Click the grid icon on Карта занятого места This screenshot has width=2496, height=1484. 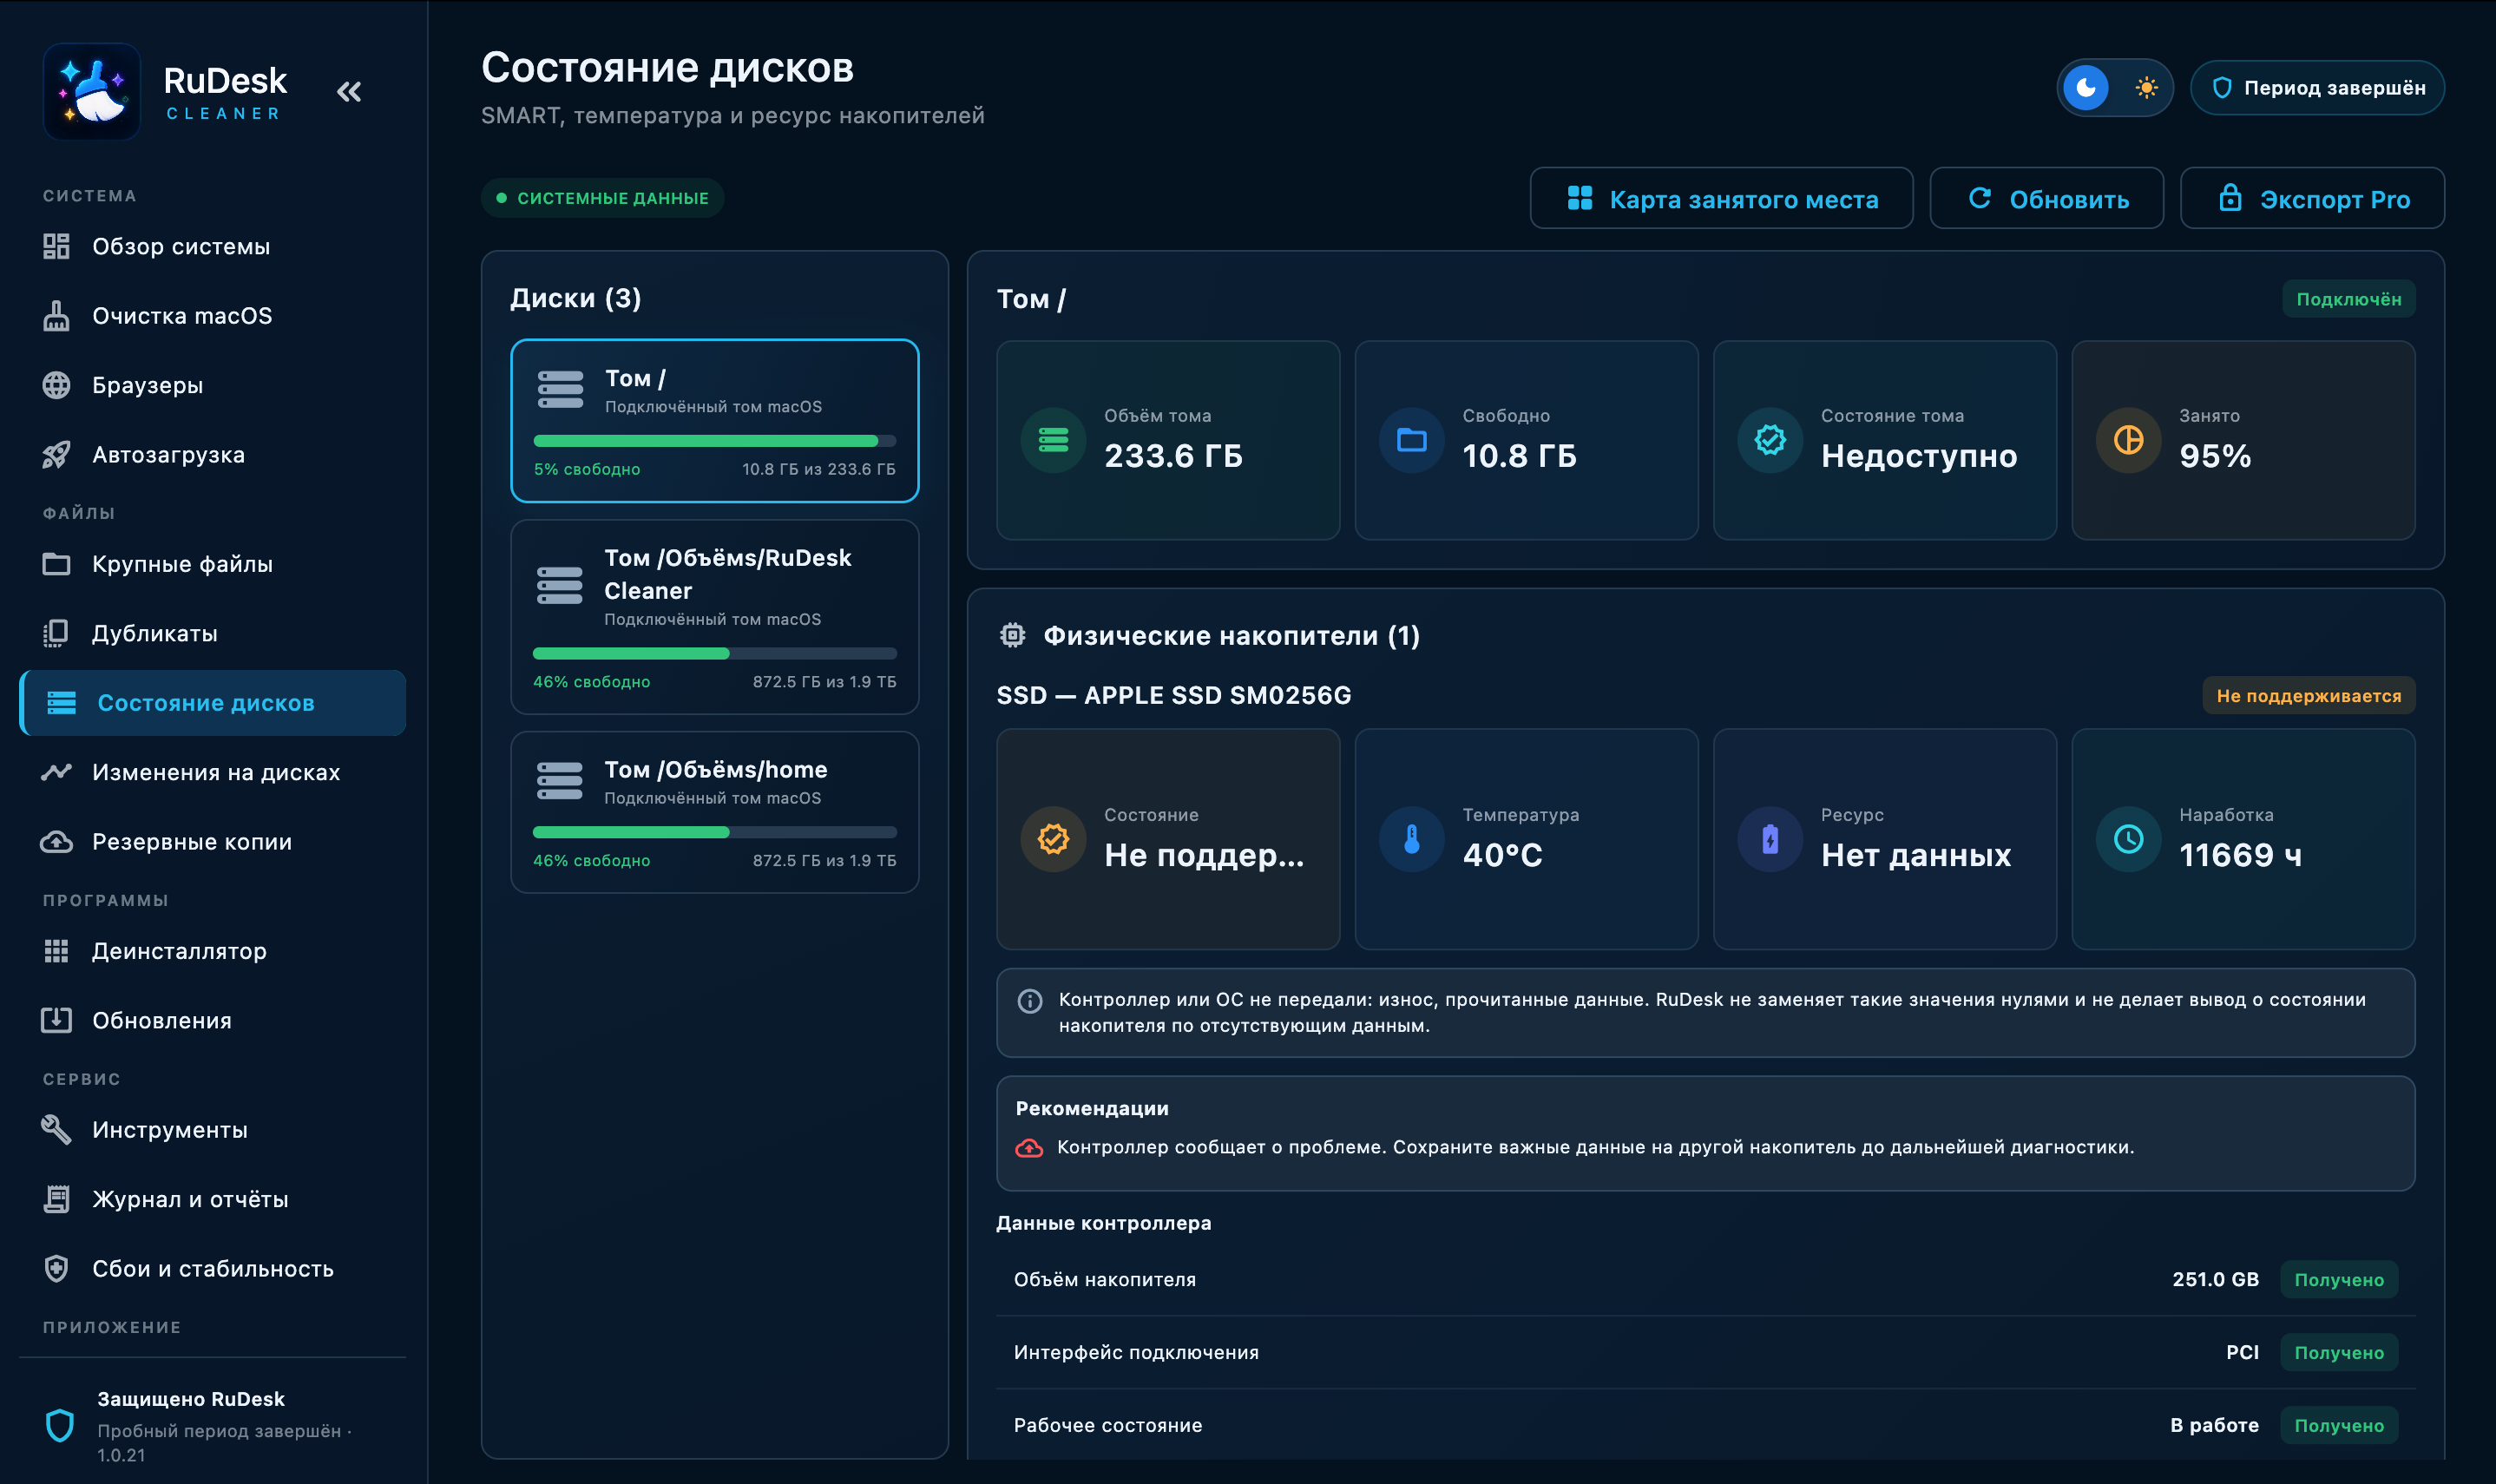(1580, 198)
